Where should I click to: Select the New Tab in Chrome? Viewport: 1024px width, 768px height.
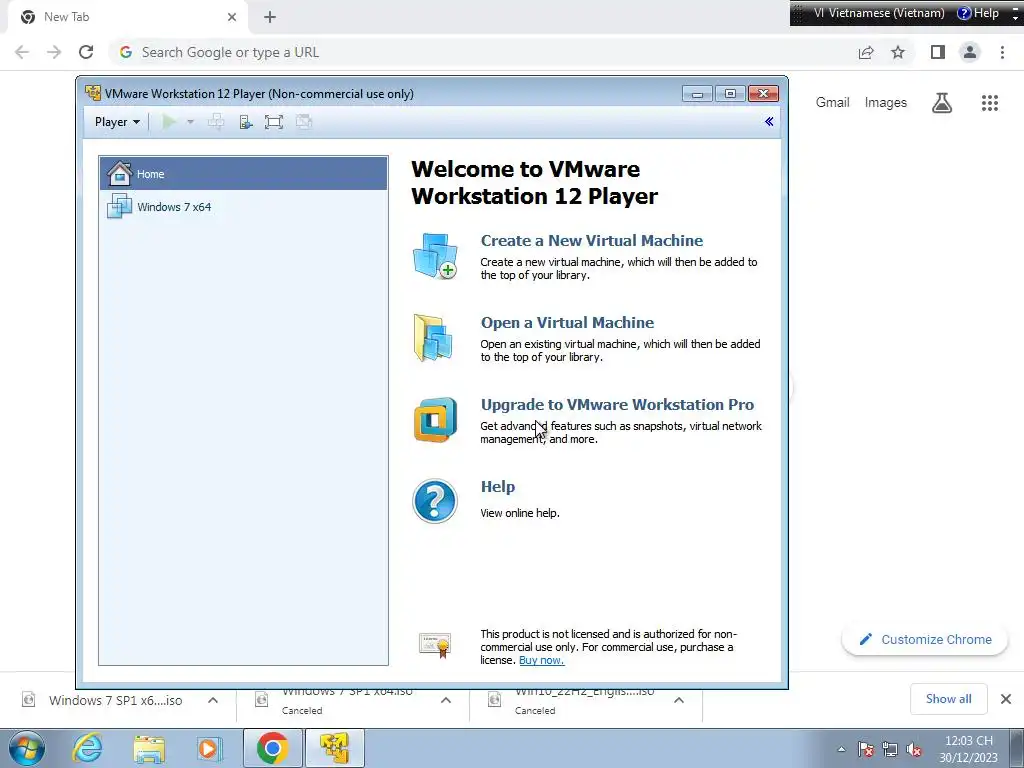point(128,17)
